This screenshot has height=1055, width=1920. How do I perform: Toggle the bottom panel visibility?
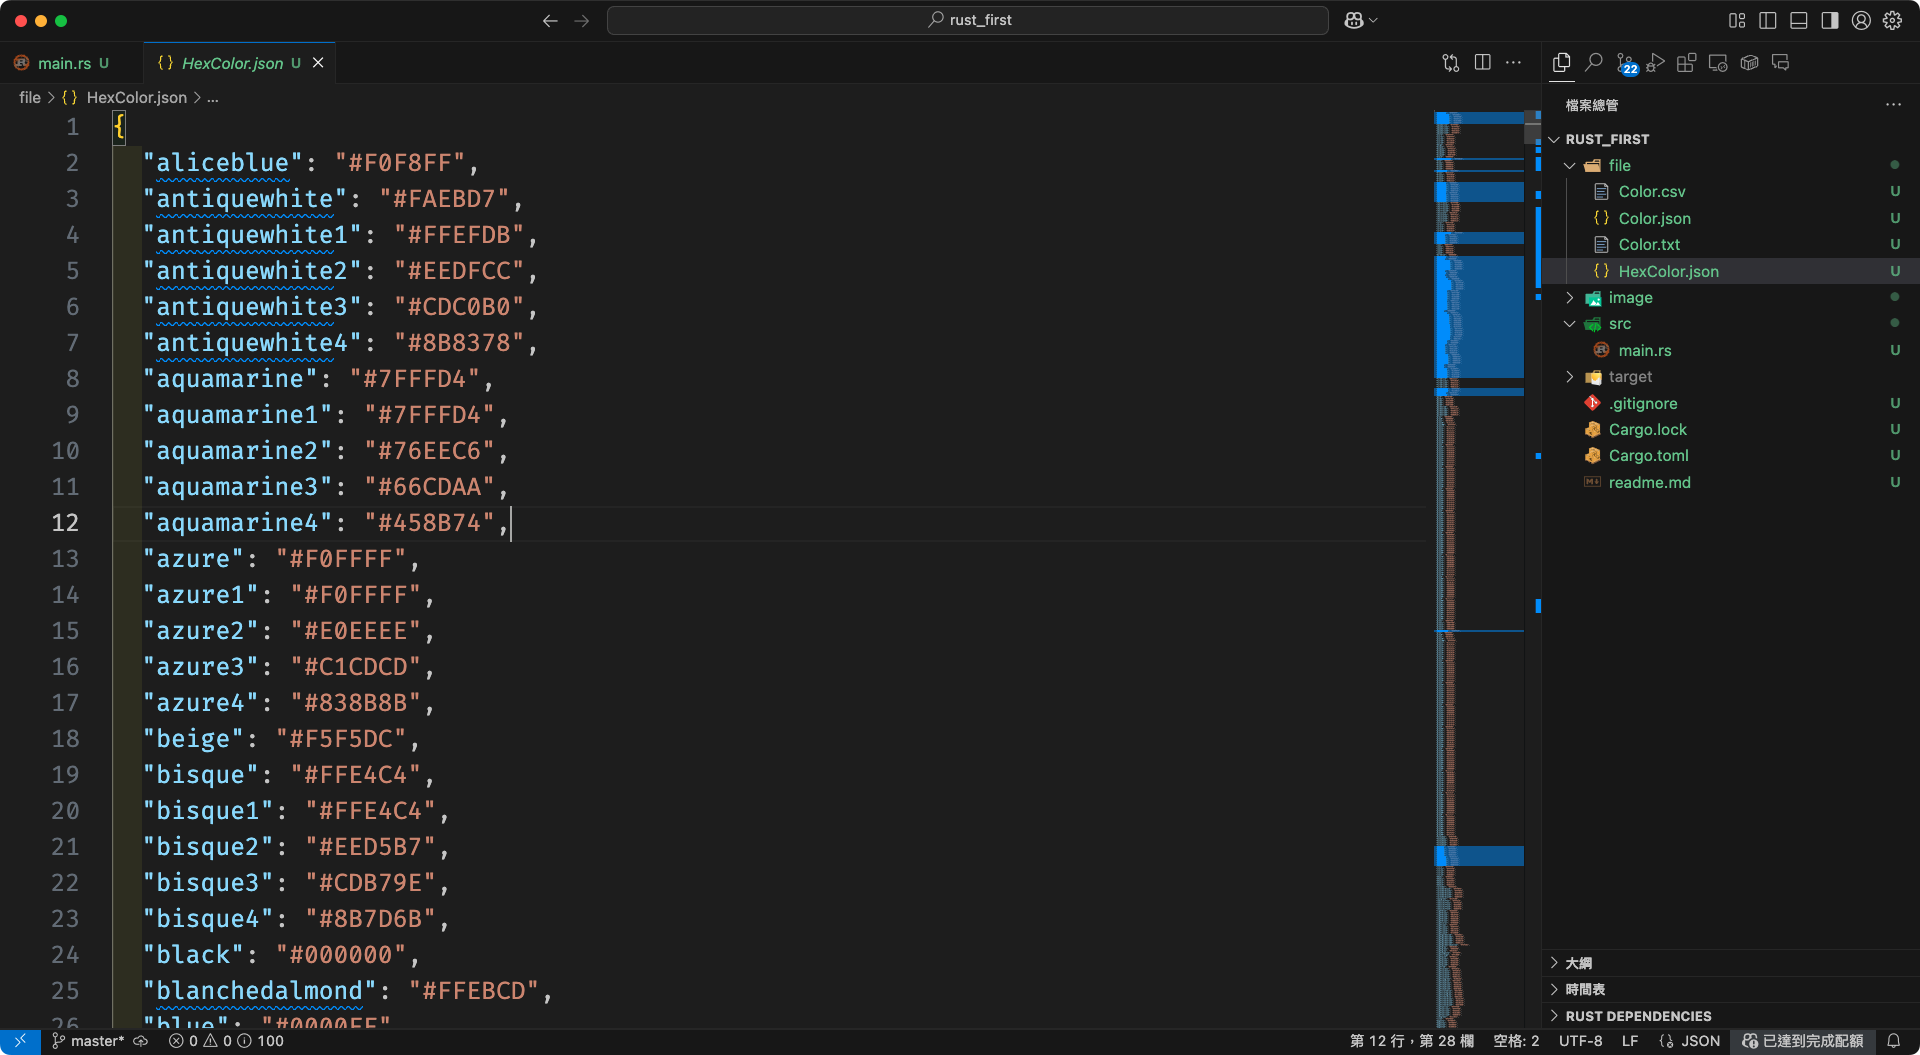click(x=1799, y=21)
